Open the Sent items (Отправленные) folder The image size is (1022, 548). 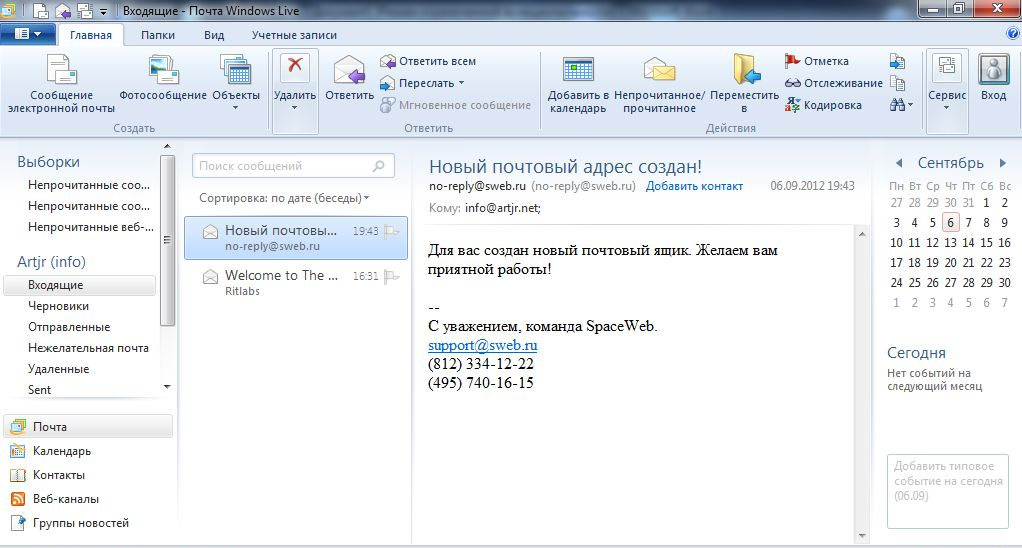(x=69, y=327)
